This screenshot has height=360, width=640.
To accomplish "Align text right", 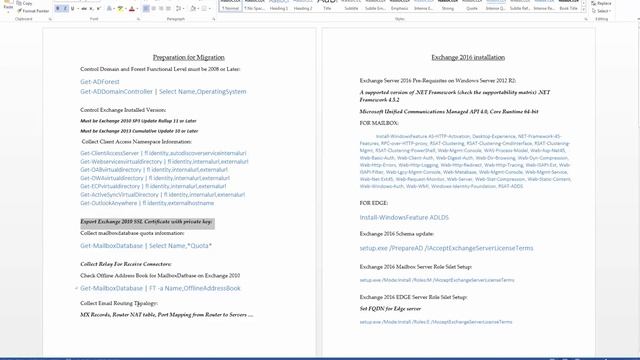I will click(161, 9).
